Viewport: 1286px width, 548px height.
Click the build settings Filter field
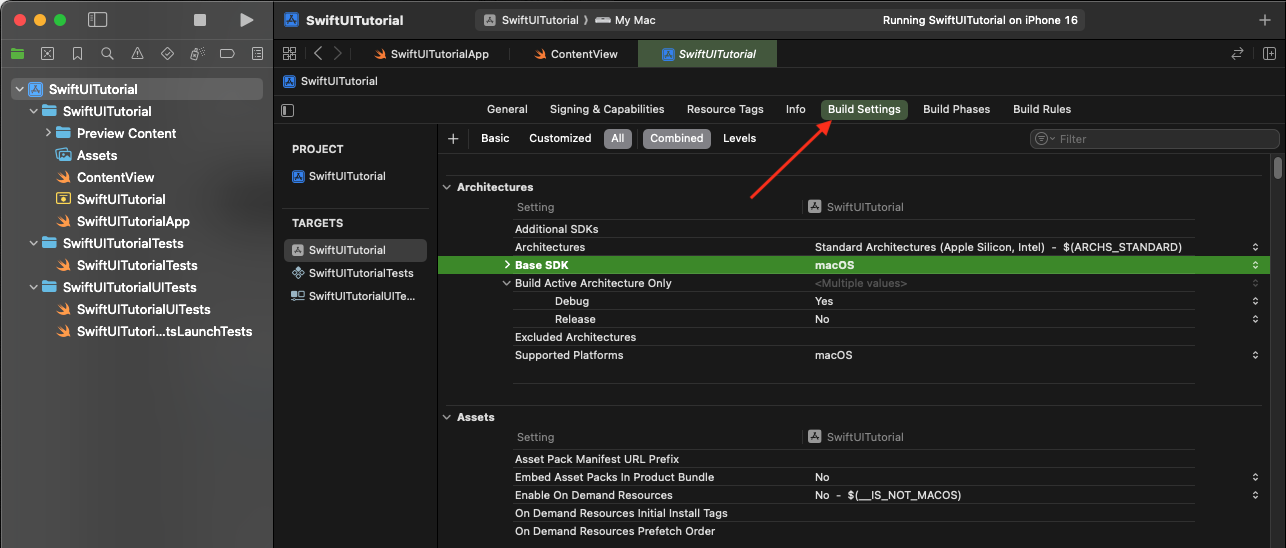pos(1155,139)
